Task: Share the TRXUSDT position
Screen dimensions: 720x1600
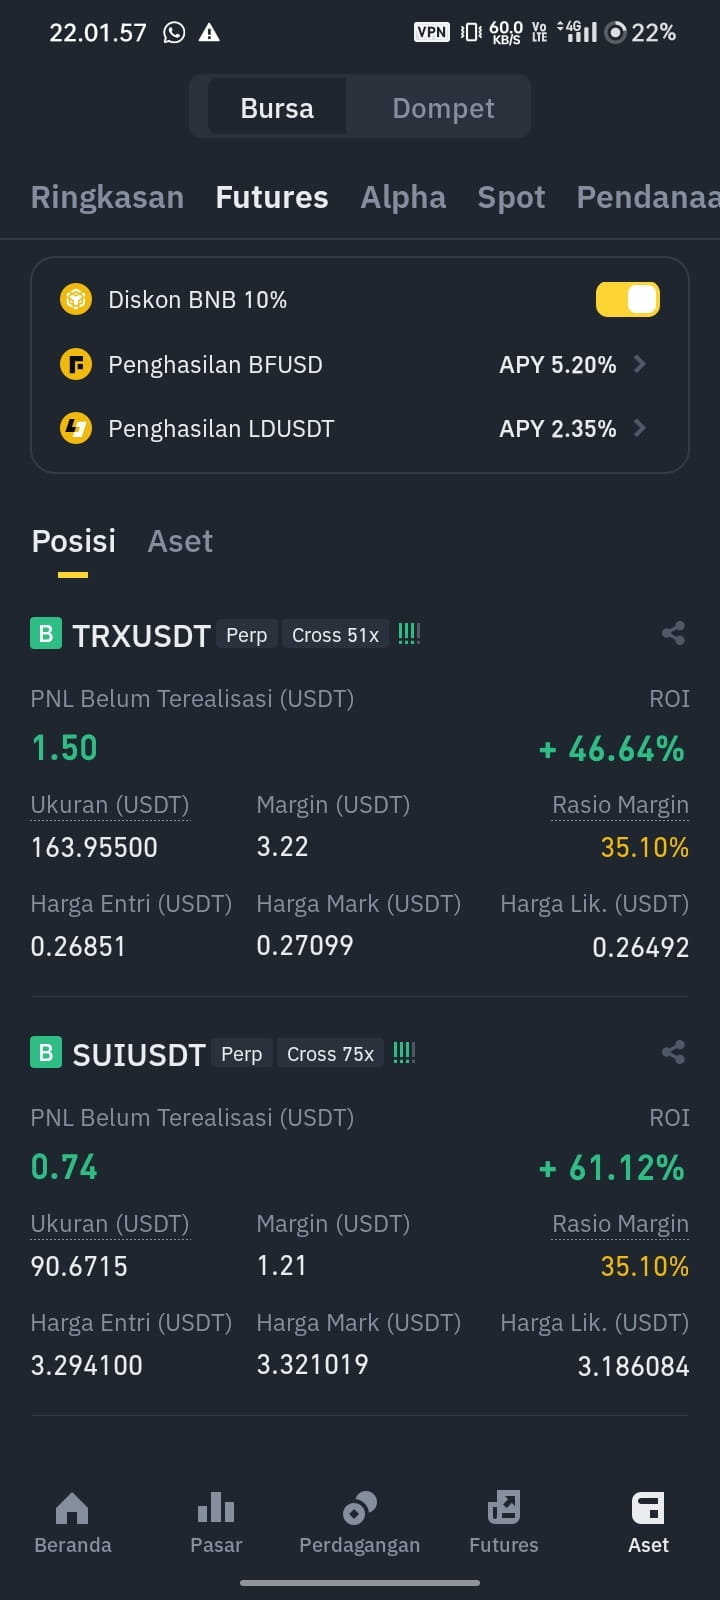Action: tap(673, 633)
